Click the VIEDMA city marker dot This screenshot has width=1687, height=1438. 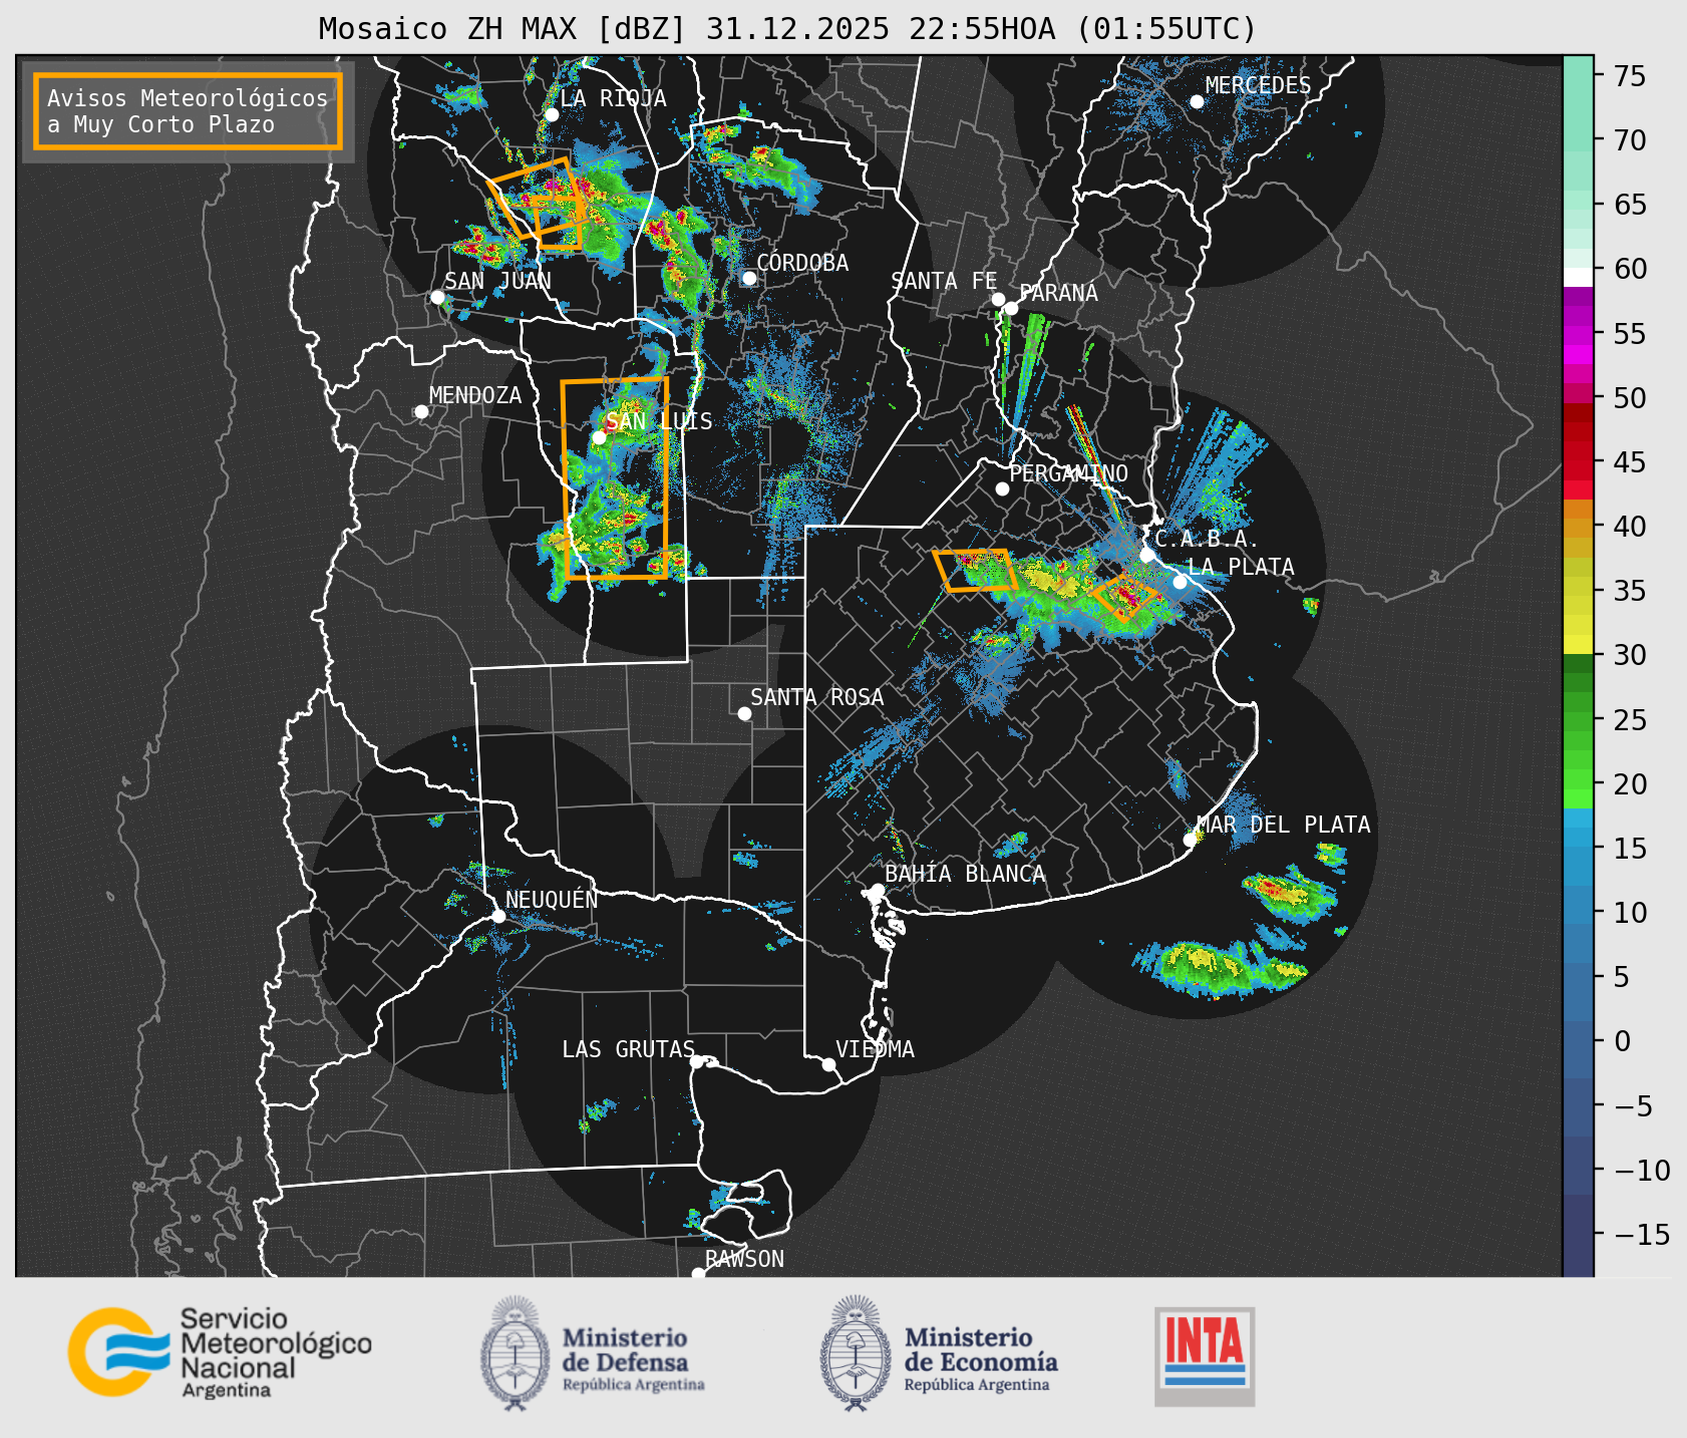click(x=828, y=1064)
